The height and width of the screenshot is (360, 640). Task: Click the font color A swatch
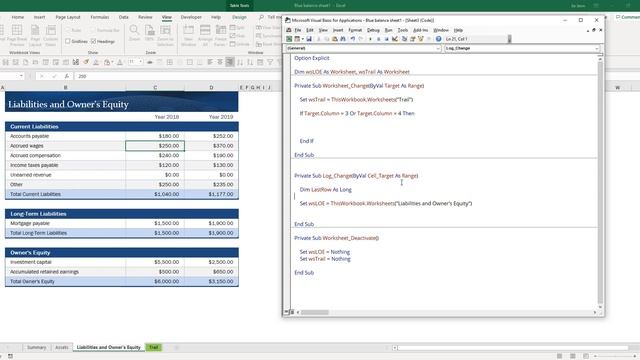[120, 62]
